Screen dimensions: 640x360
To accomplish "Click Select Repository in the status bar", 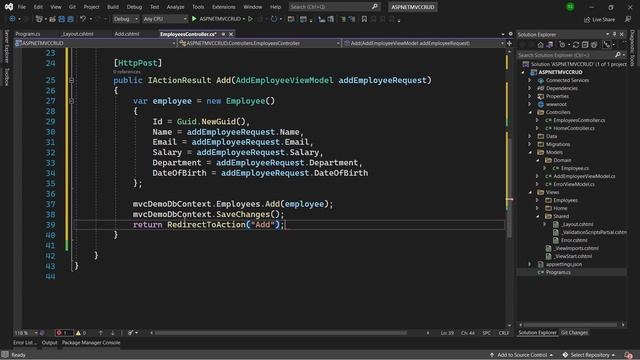I will (x=589, y=355).
